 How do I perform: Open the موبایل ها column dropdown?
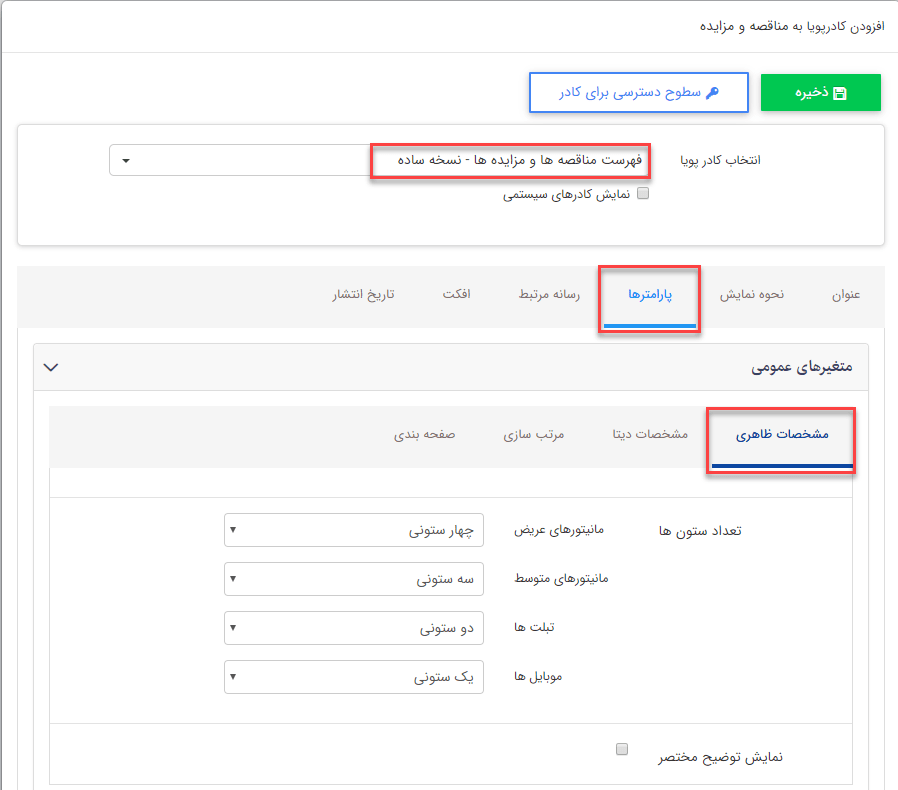tap(354, 677)
